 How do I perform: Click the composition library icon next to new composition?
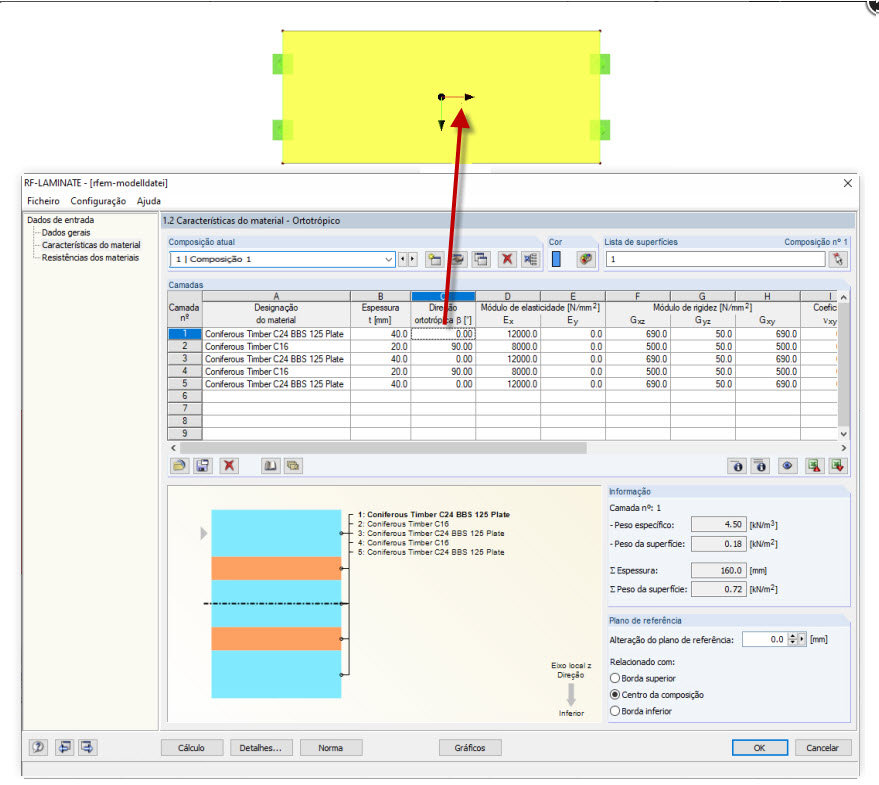click(458, 260)
